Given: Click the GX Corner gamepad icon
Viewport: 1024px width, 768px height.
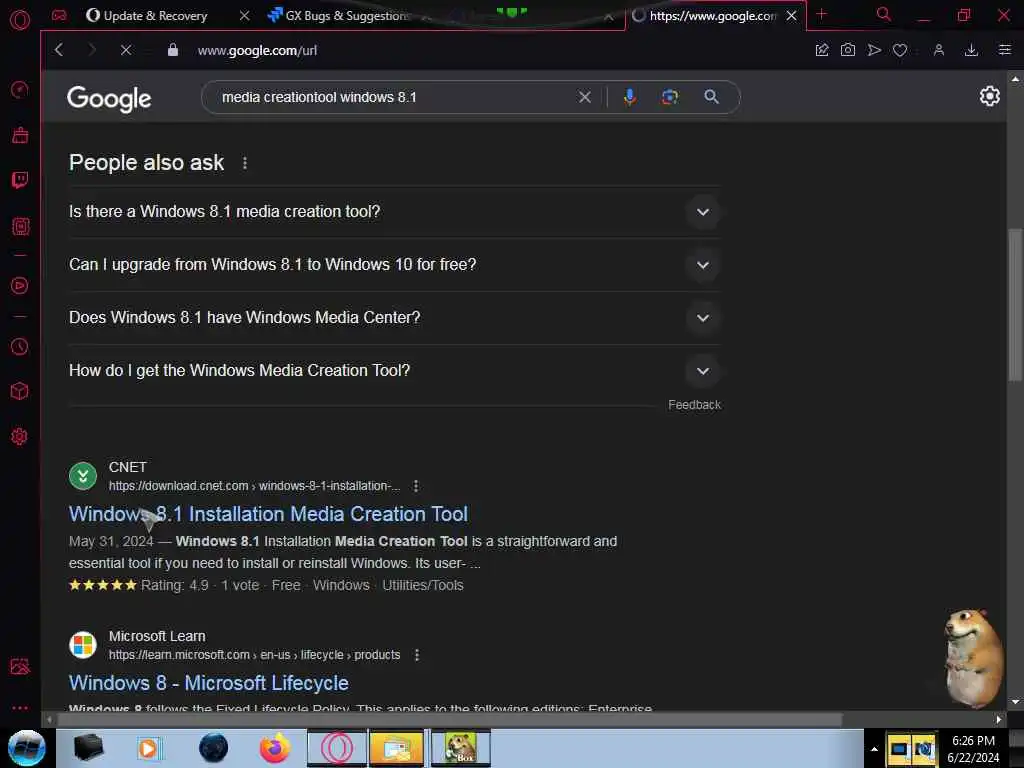Looking at the screenshot, I should click(x=59, y=16).
